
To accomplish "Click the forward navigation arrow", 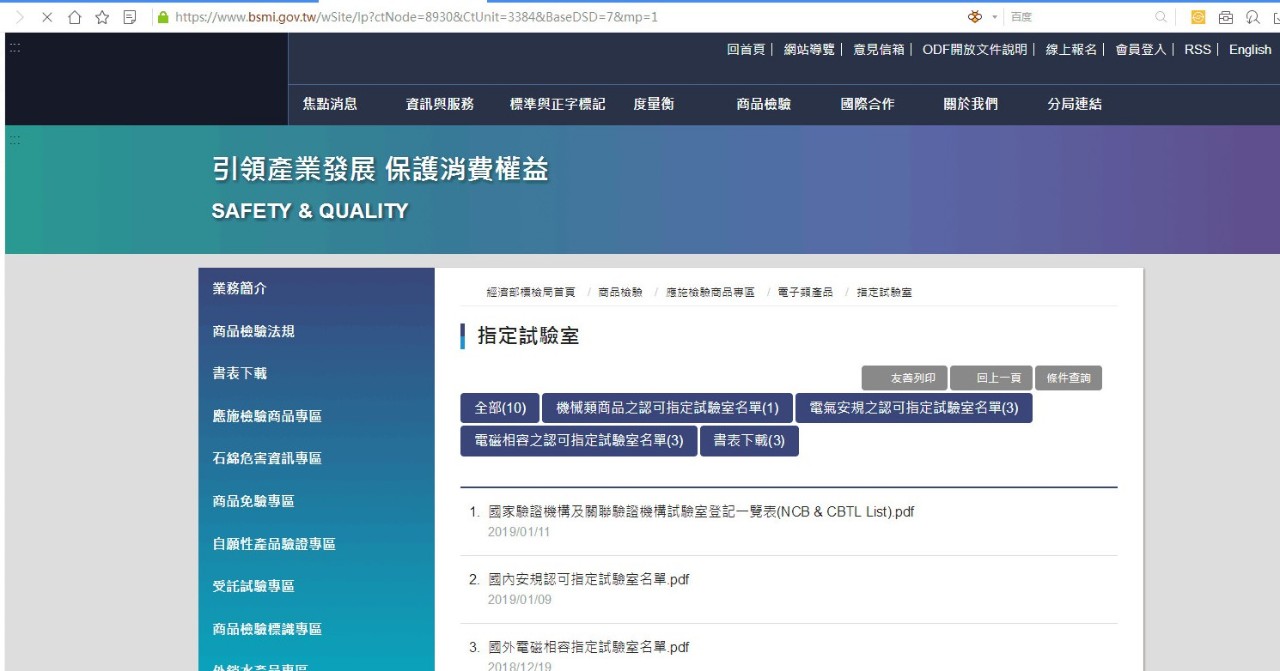I will pyautogui.click(x=20, y=17).
